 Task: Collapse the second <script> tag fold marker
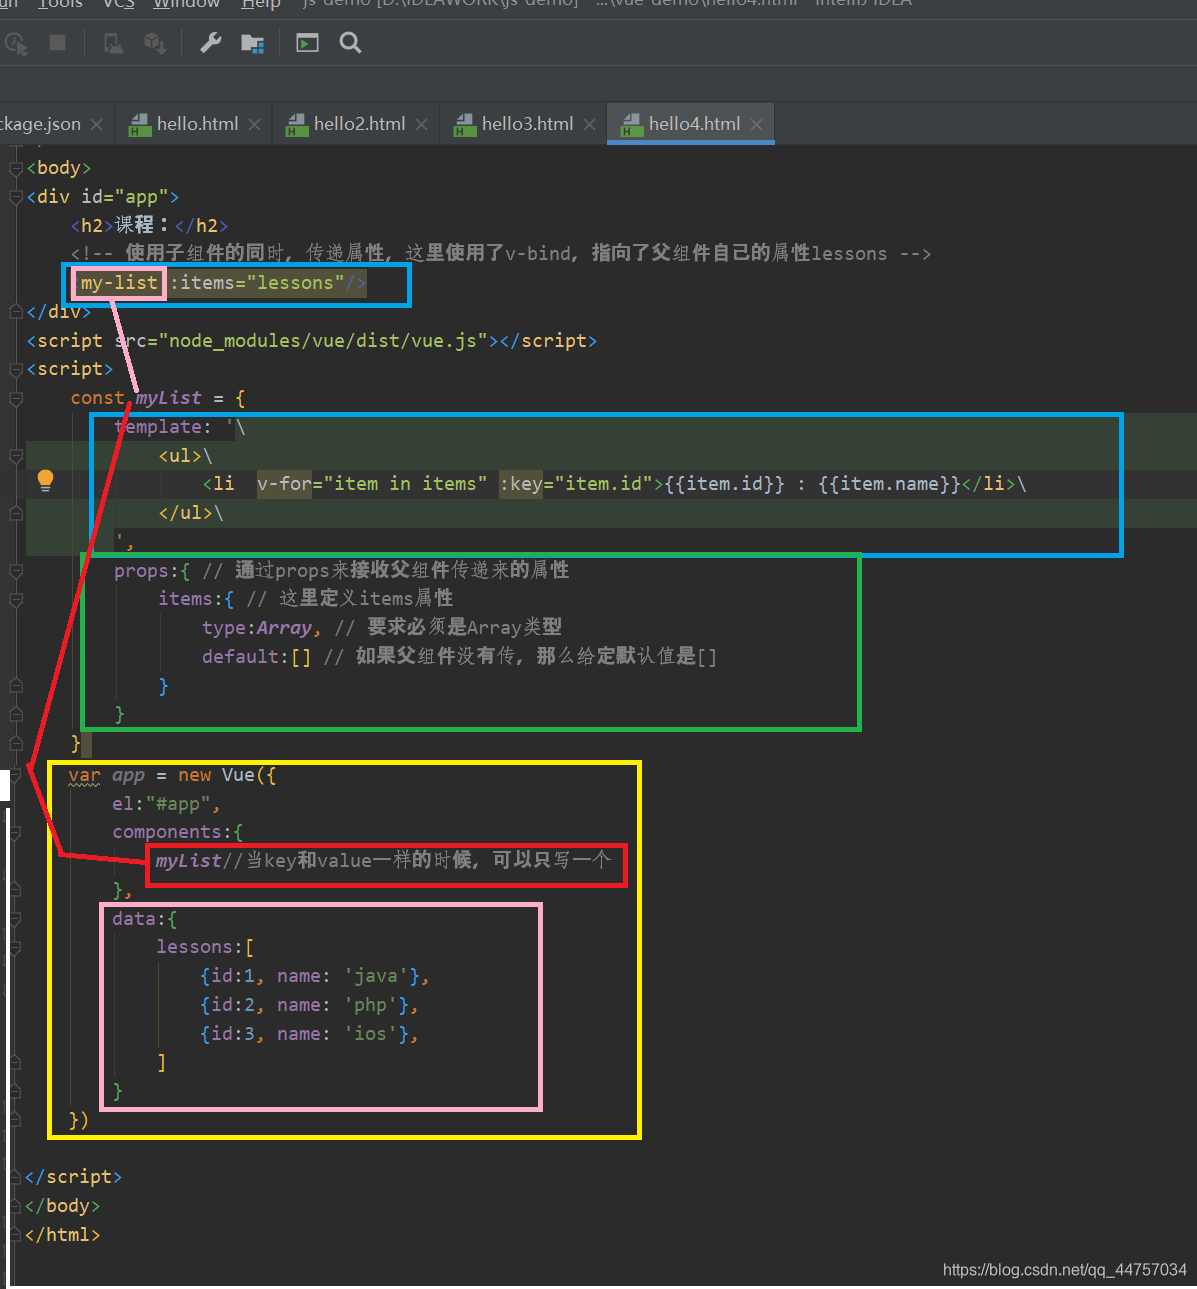point(16,369)
